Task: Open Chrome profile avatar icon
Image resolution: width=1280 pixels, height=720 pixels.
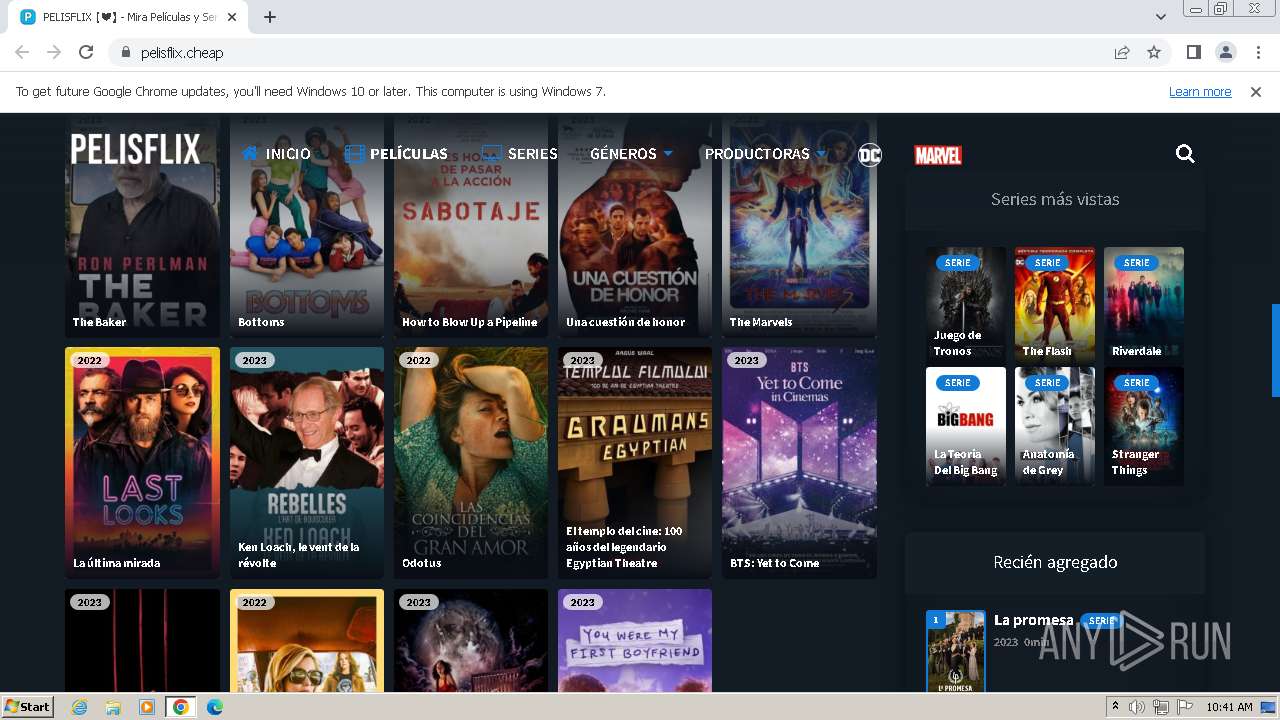Action: coord(1226,52)
